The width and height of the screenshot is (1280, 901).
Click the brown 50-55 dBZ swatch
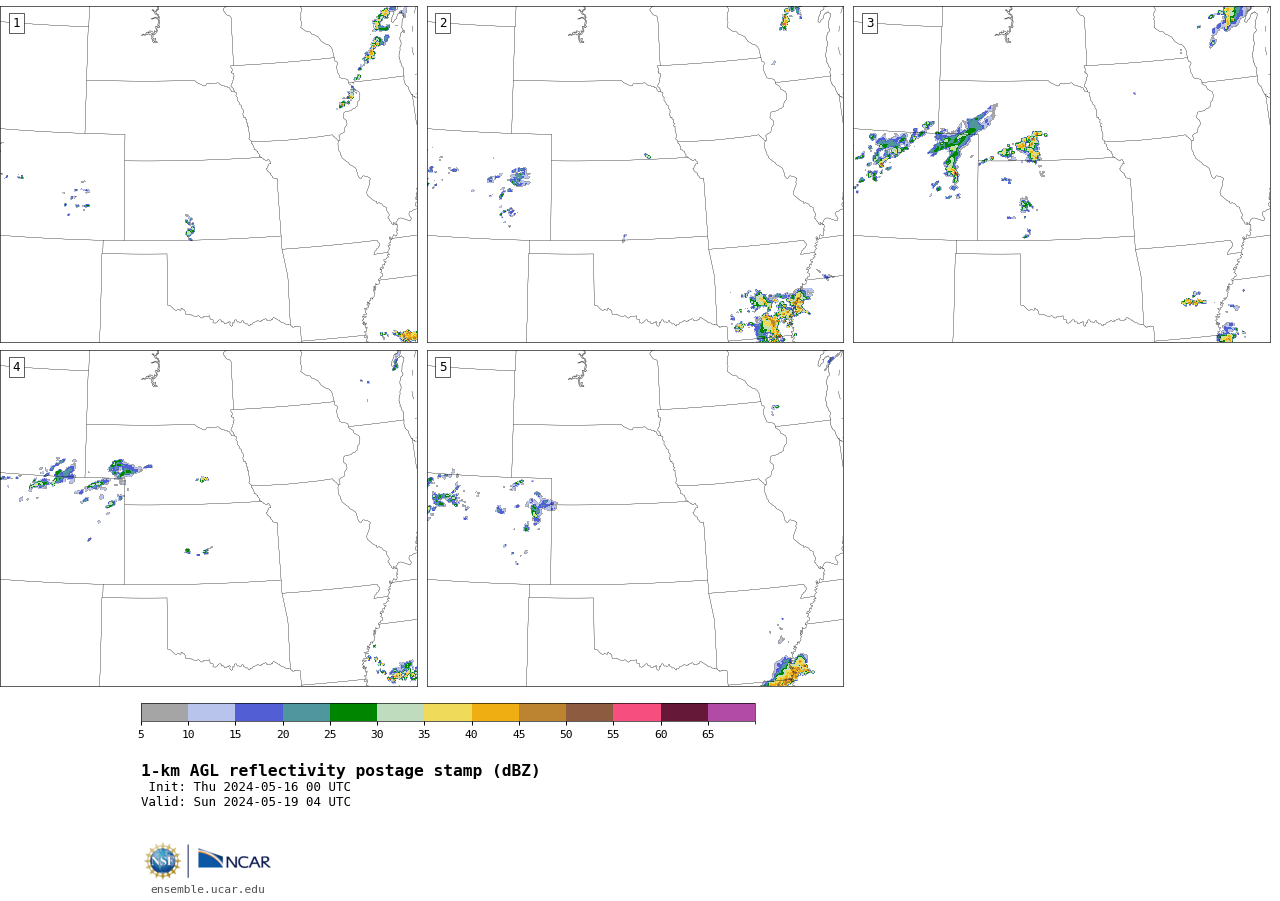(590, 713)
